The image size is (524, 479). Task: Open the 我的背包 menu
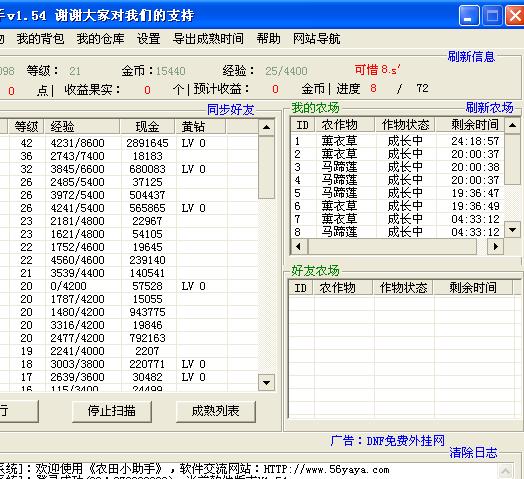pos(40,39)
